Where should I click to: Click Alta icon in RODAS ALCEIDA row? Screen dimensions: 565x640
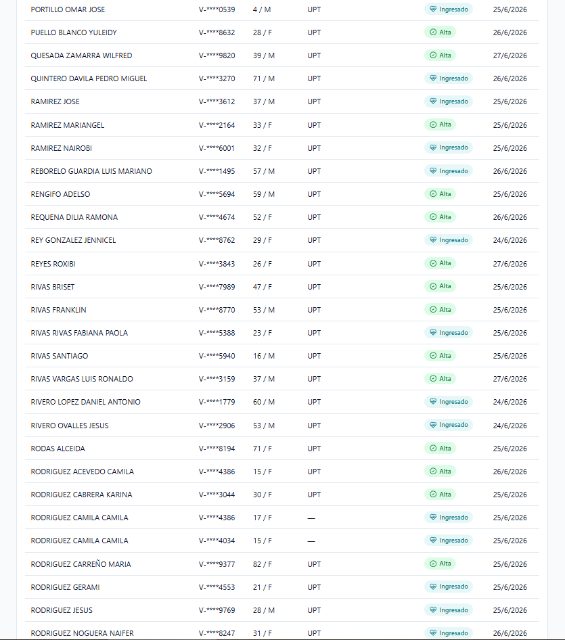pos(433,448)
